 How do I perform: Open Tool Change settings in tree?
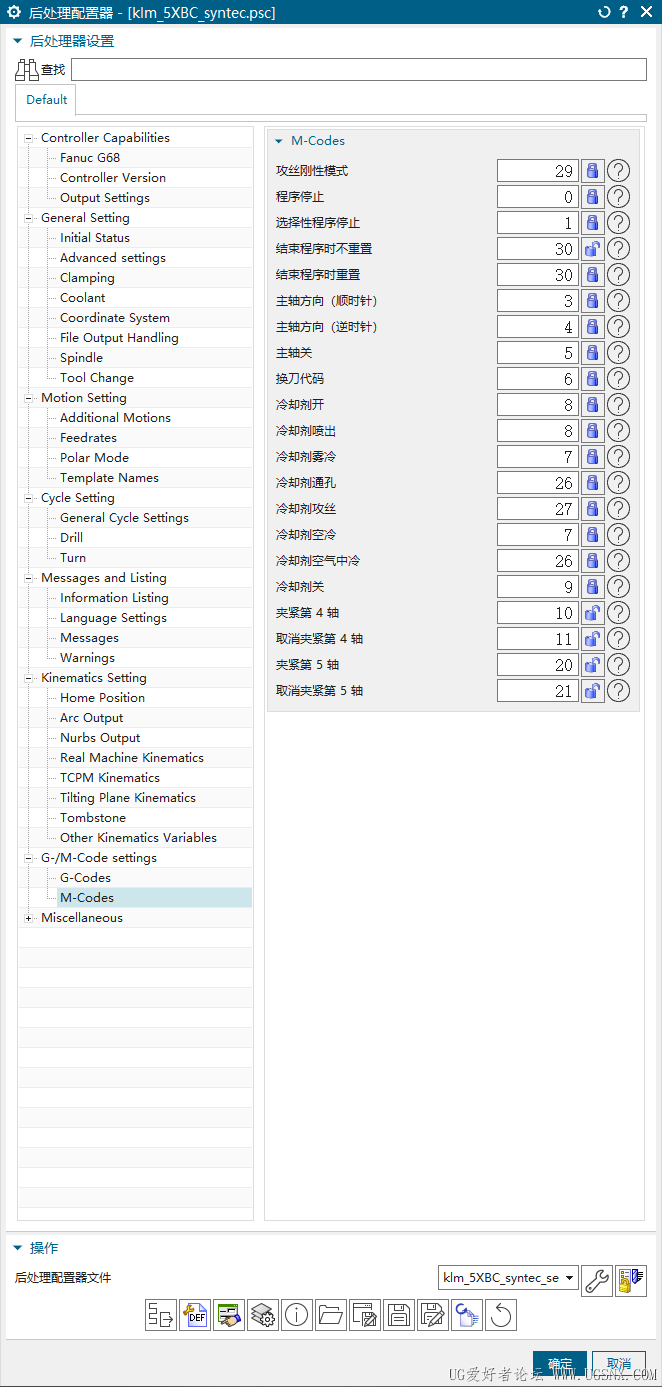pyautogui.click(x=97, y=378)
